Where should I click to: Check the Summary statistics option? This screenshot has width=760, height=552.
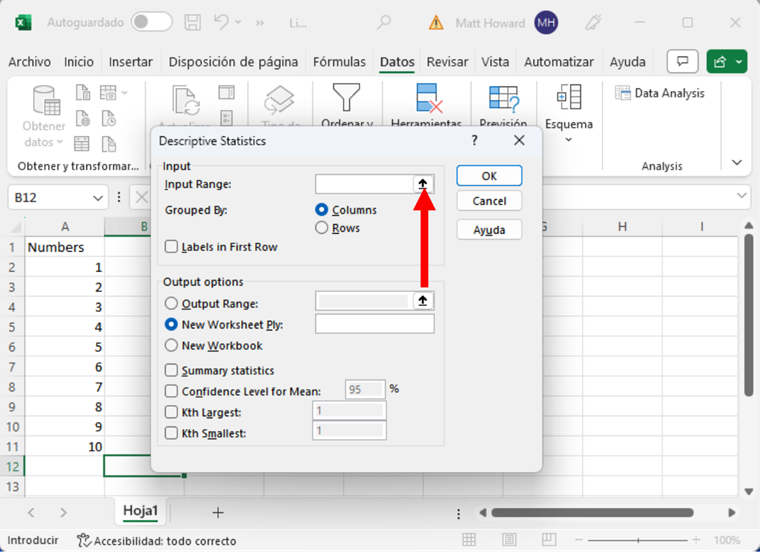pos(173,371)
